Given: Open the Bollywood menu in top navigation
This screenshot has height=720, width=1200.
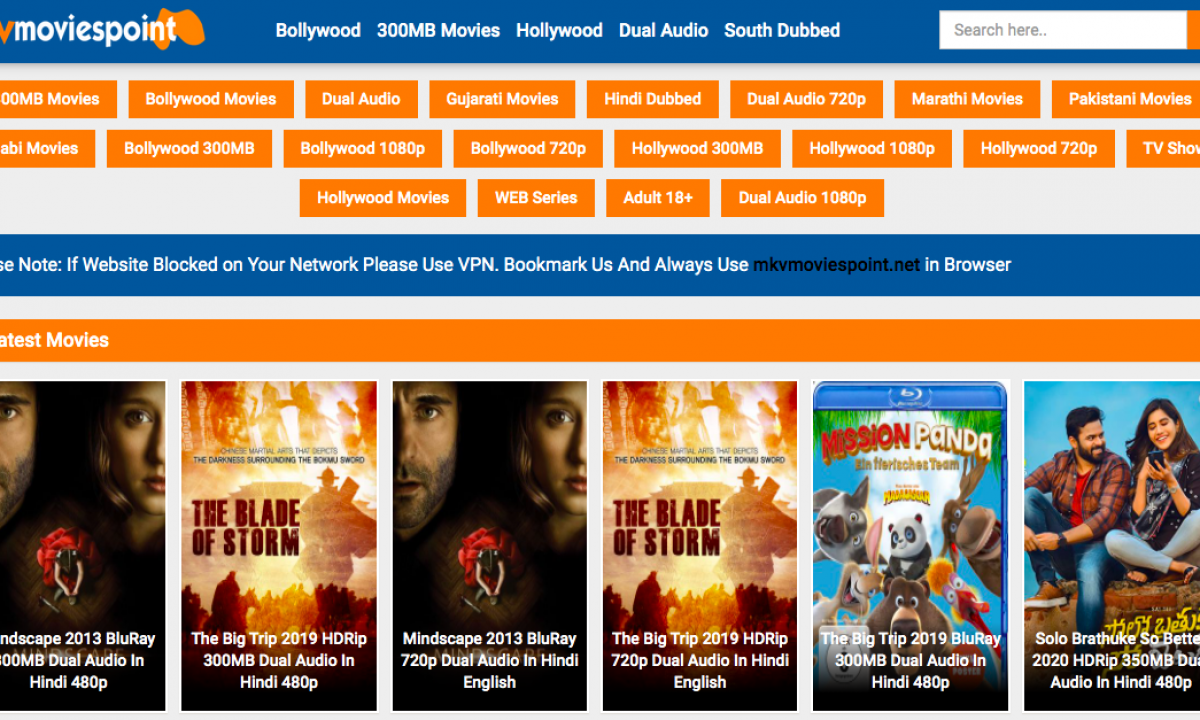Looking at the screenshot, I should tap(318, 30).
